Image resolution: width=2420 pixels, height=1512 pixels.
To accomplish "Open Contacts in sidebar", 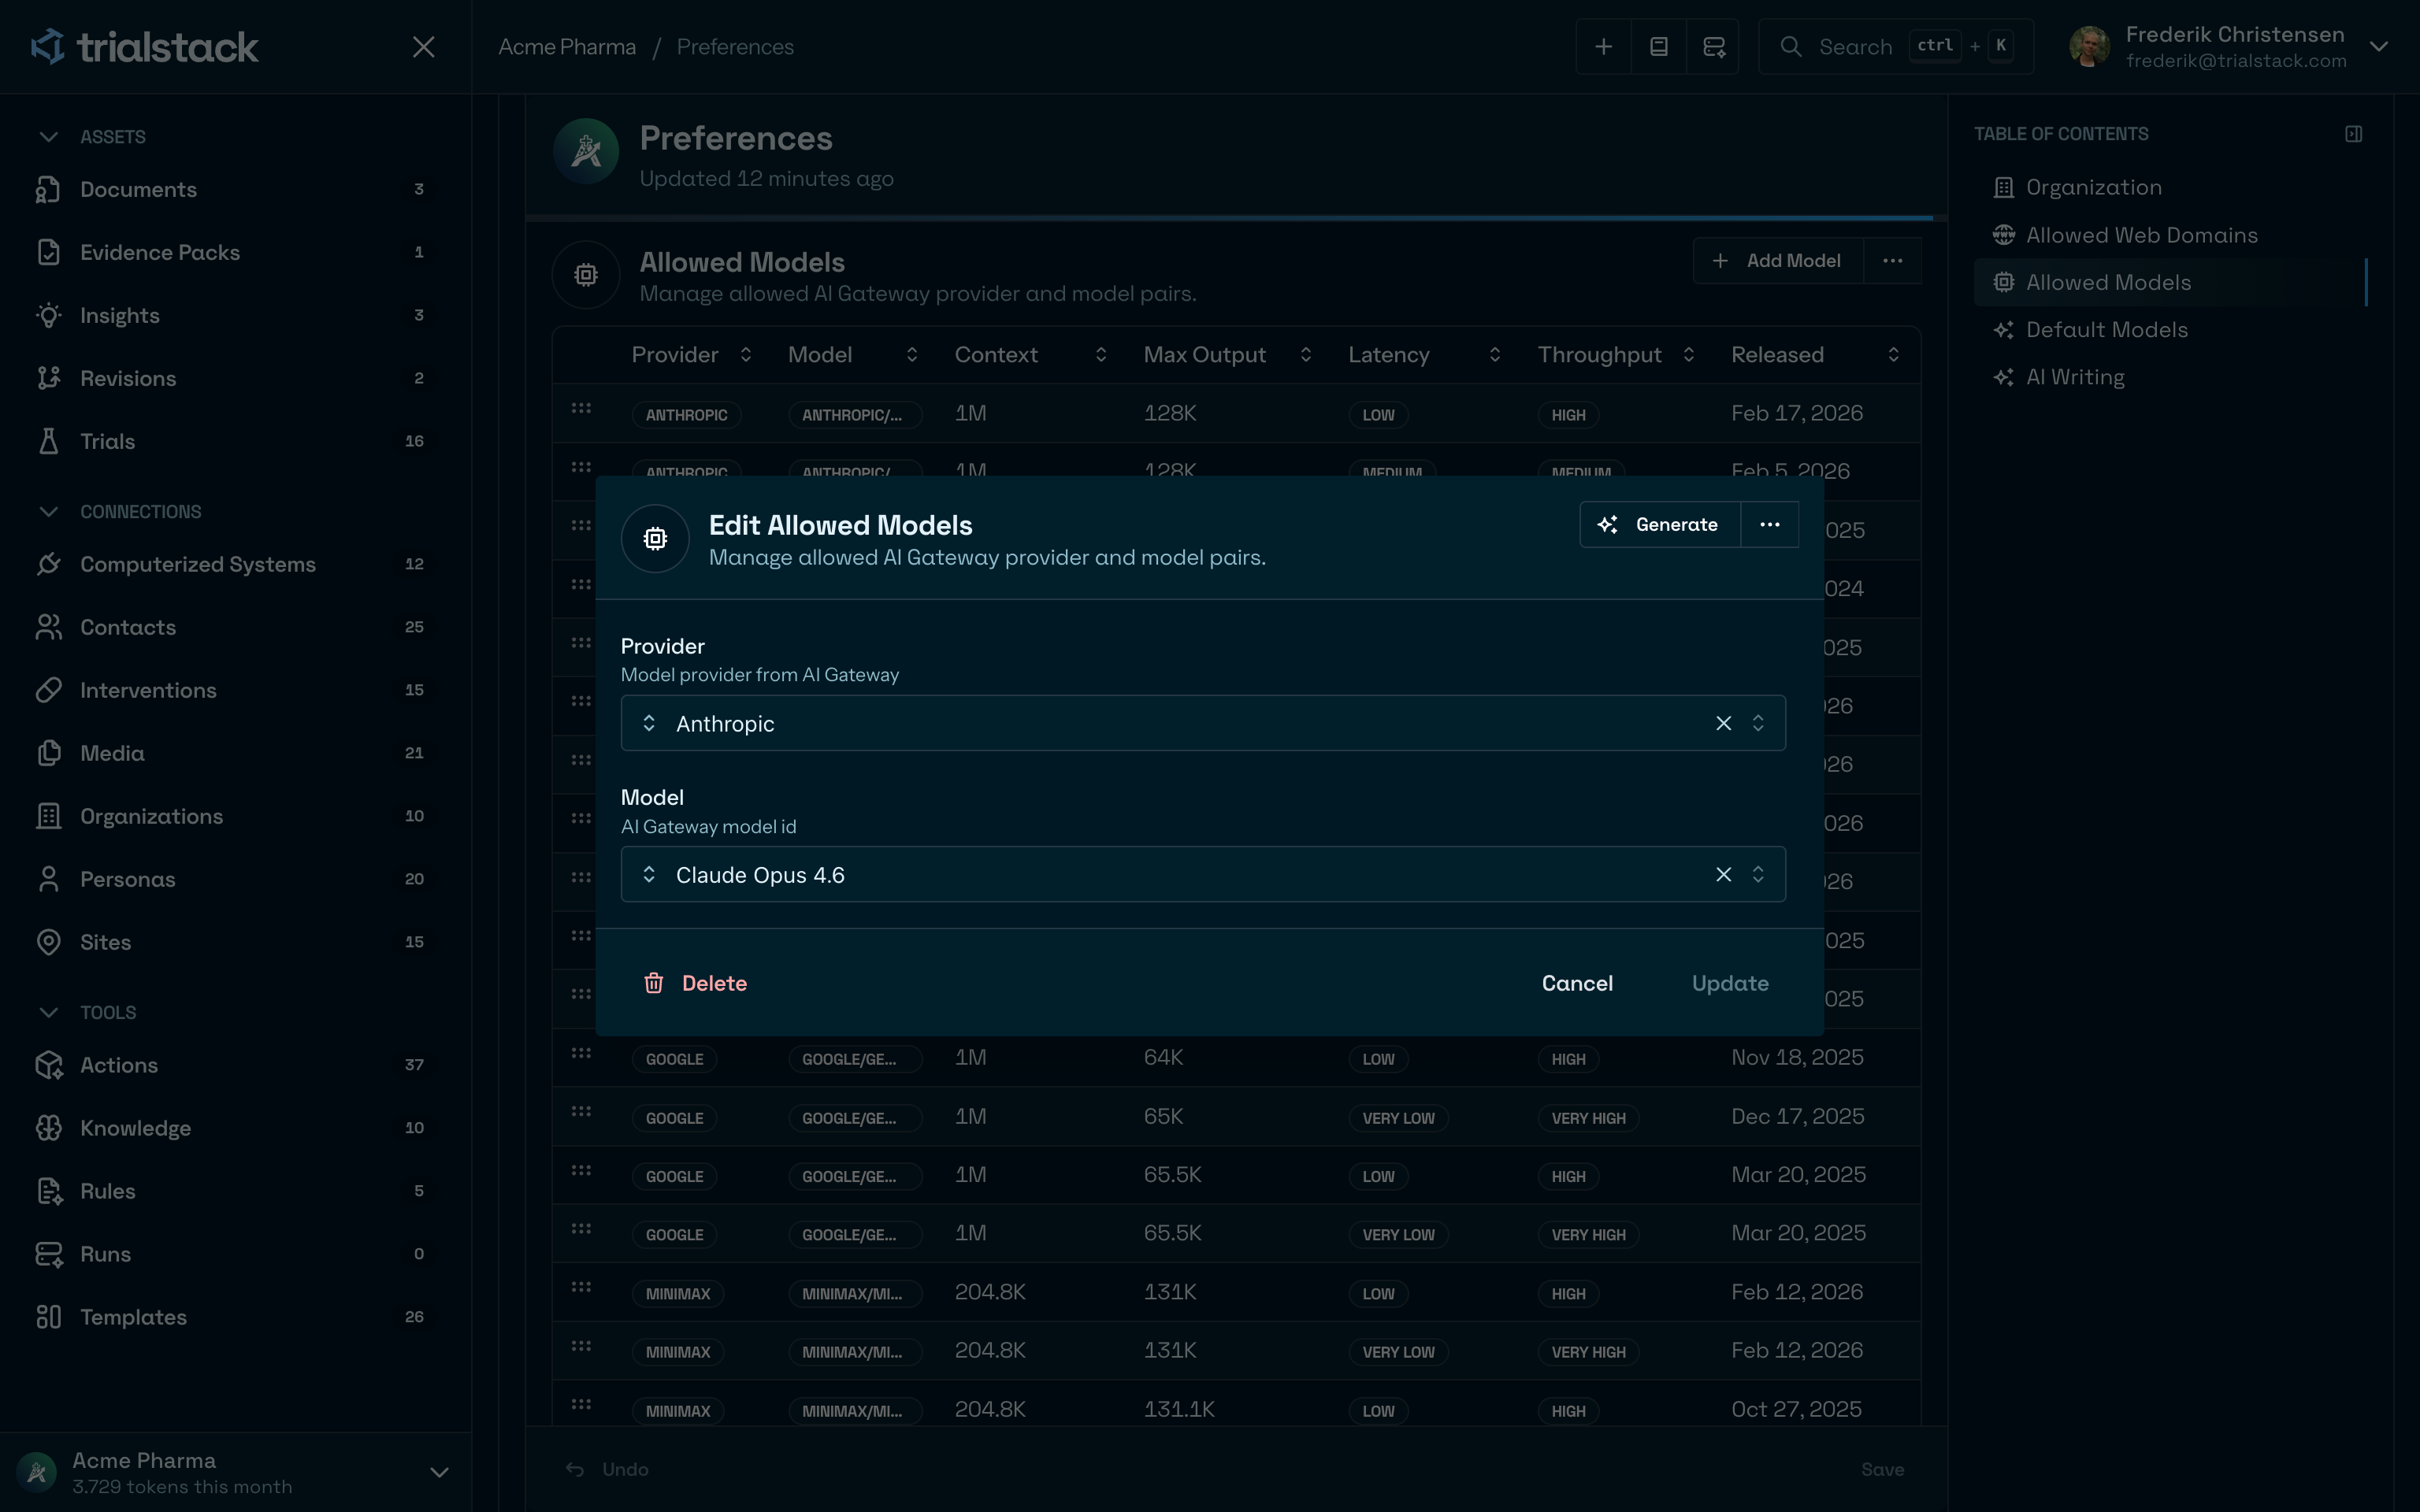I will point(230,627).
